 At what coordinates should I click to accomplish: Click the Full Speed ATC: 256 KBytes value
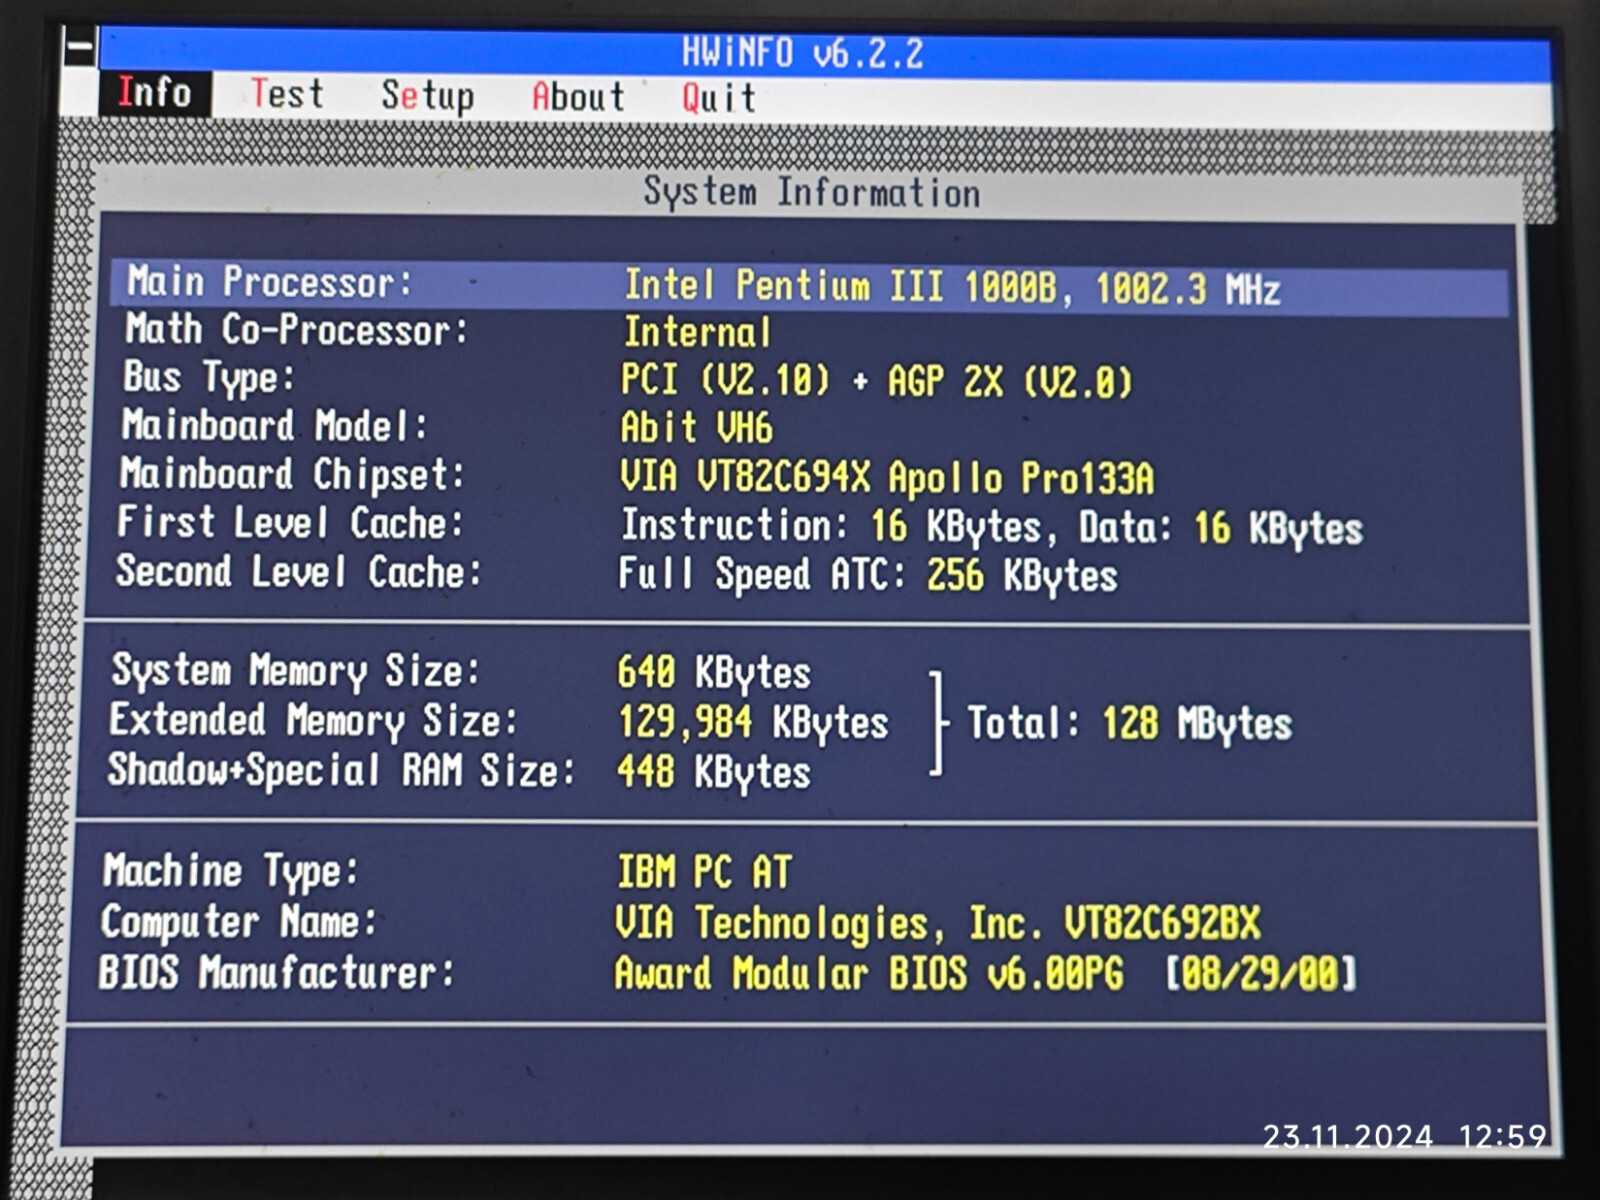[x=868, y=575]
